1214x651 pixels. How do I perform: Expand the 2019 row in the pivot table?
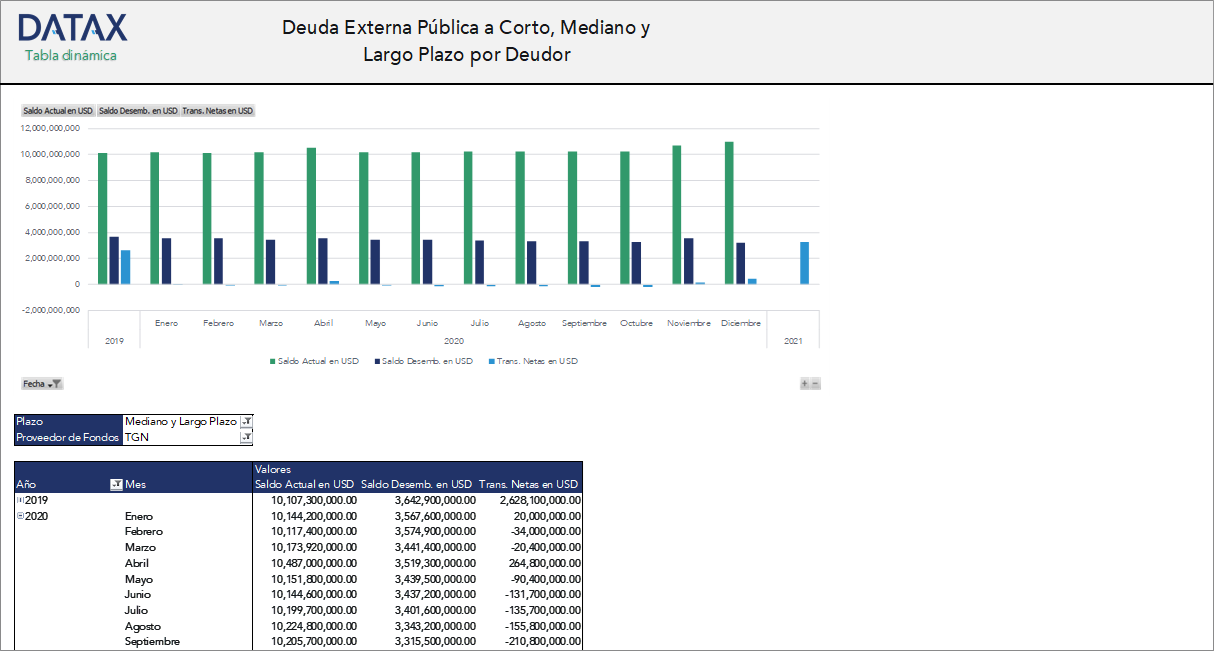tap(19, 500)
